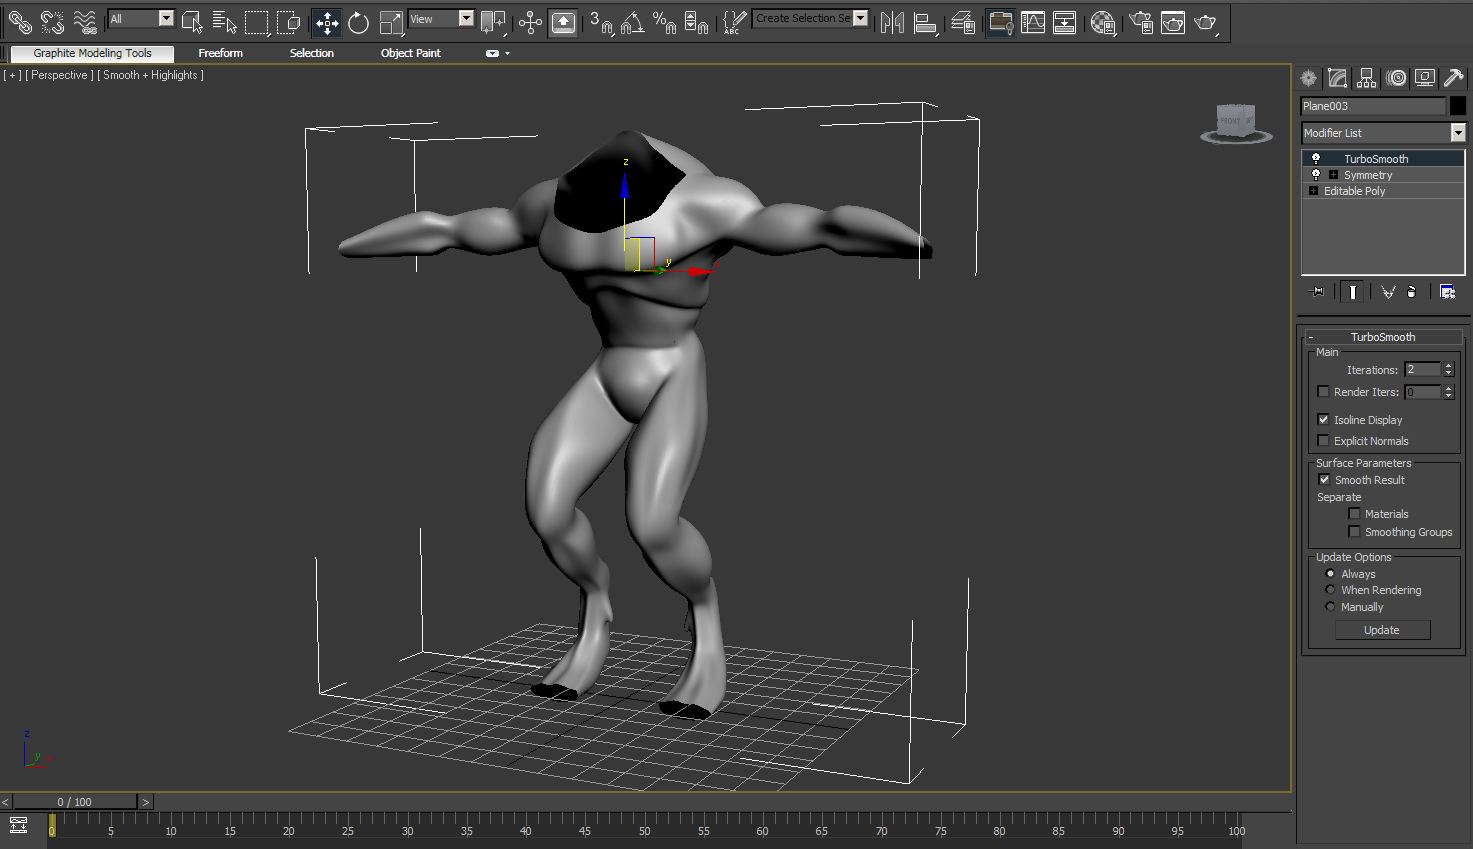Switch to the Display command panel
1473x849 pixels.
(x=1425, y=78)
